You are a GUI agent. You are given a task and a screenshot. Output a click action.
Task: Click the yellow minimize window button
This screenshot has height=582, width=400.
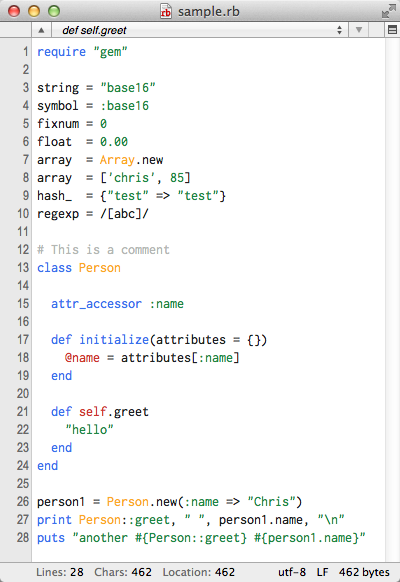tap(34, 11)
